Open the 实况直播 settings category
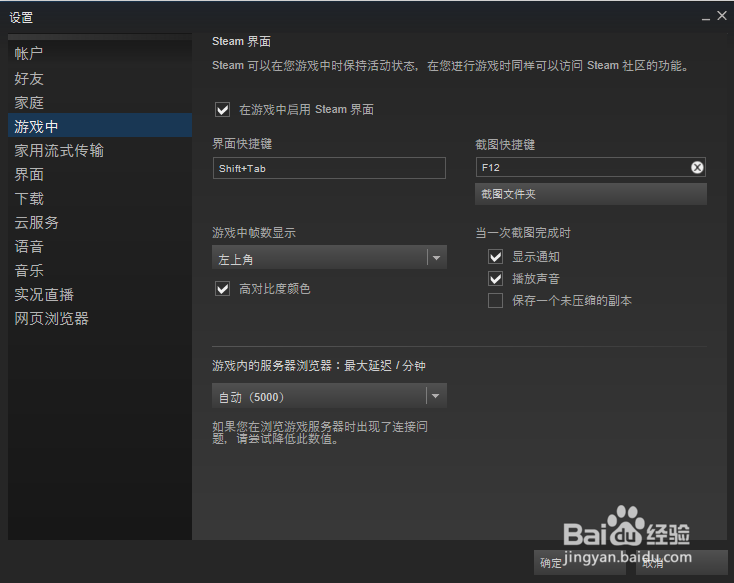The image size is (734, 583). pos(100,295)
